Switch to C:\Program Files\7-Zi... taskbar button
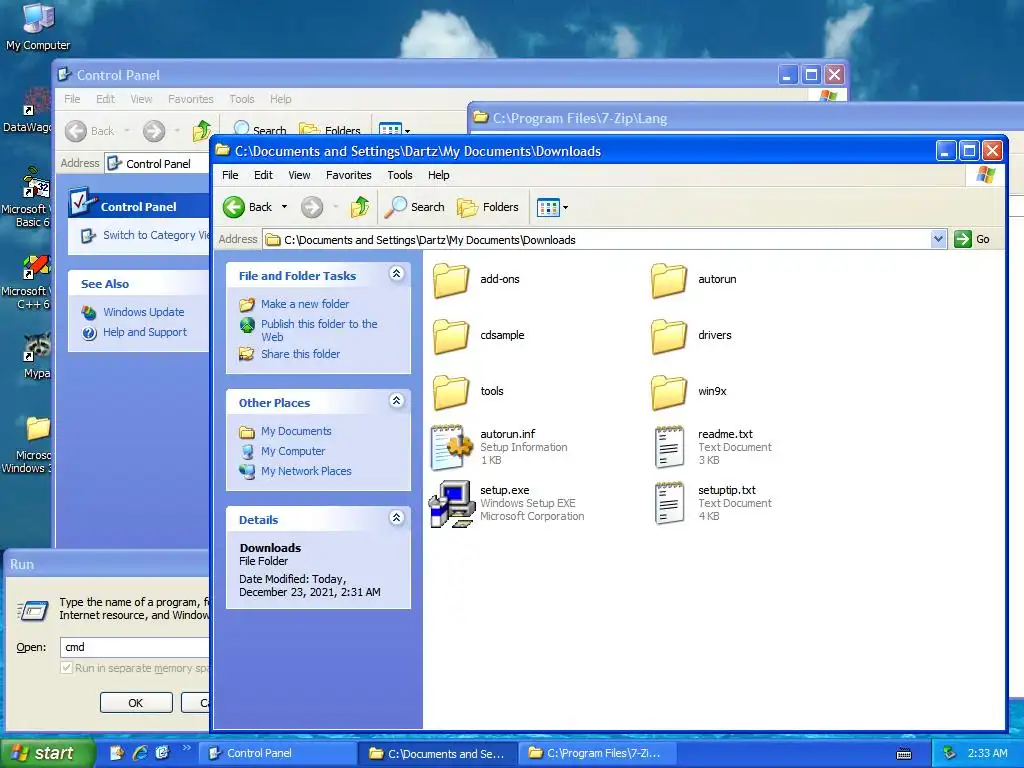This screenshot has height=768, width=1024. [x=597, y=754]
